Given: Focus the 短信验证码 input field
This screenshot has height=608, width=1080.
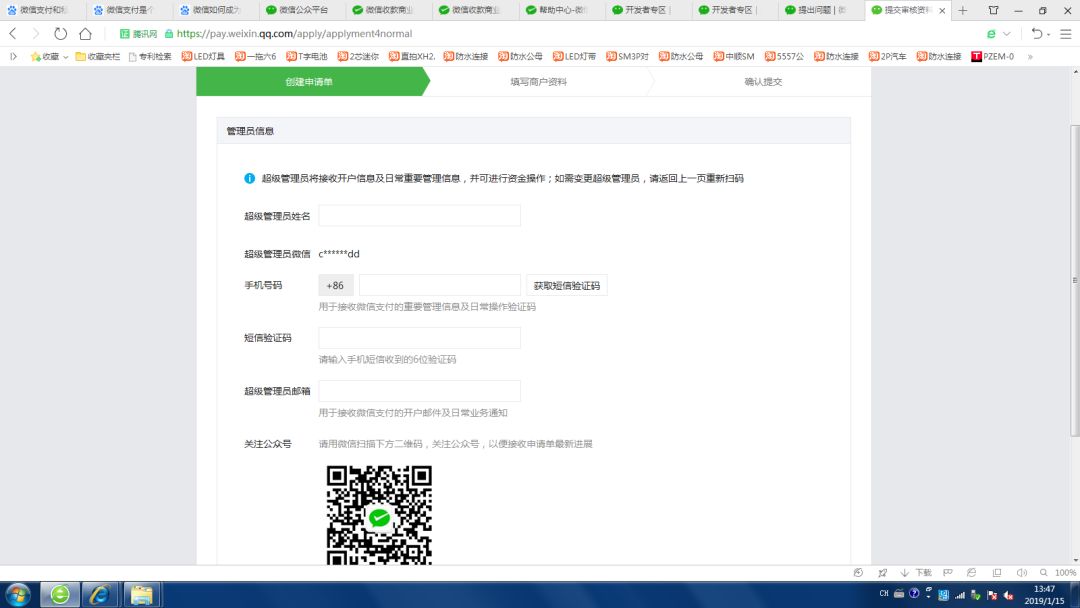Looking at the screenshot, I should [419, 337].
